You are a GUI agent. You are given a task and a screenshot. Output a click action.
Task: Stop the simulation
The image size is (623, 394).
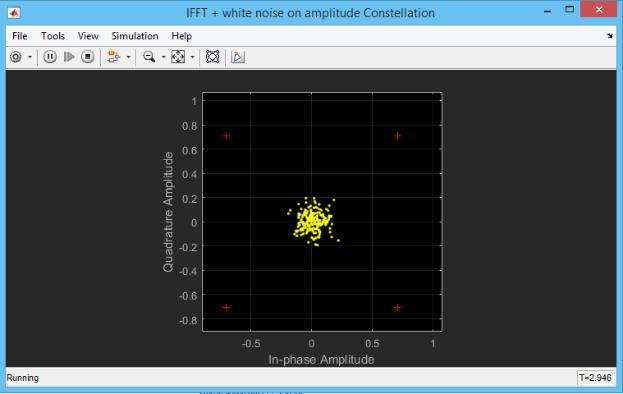(x=88, y=57)
